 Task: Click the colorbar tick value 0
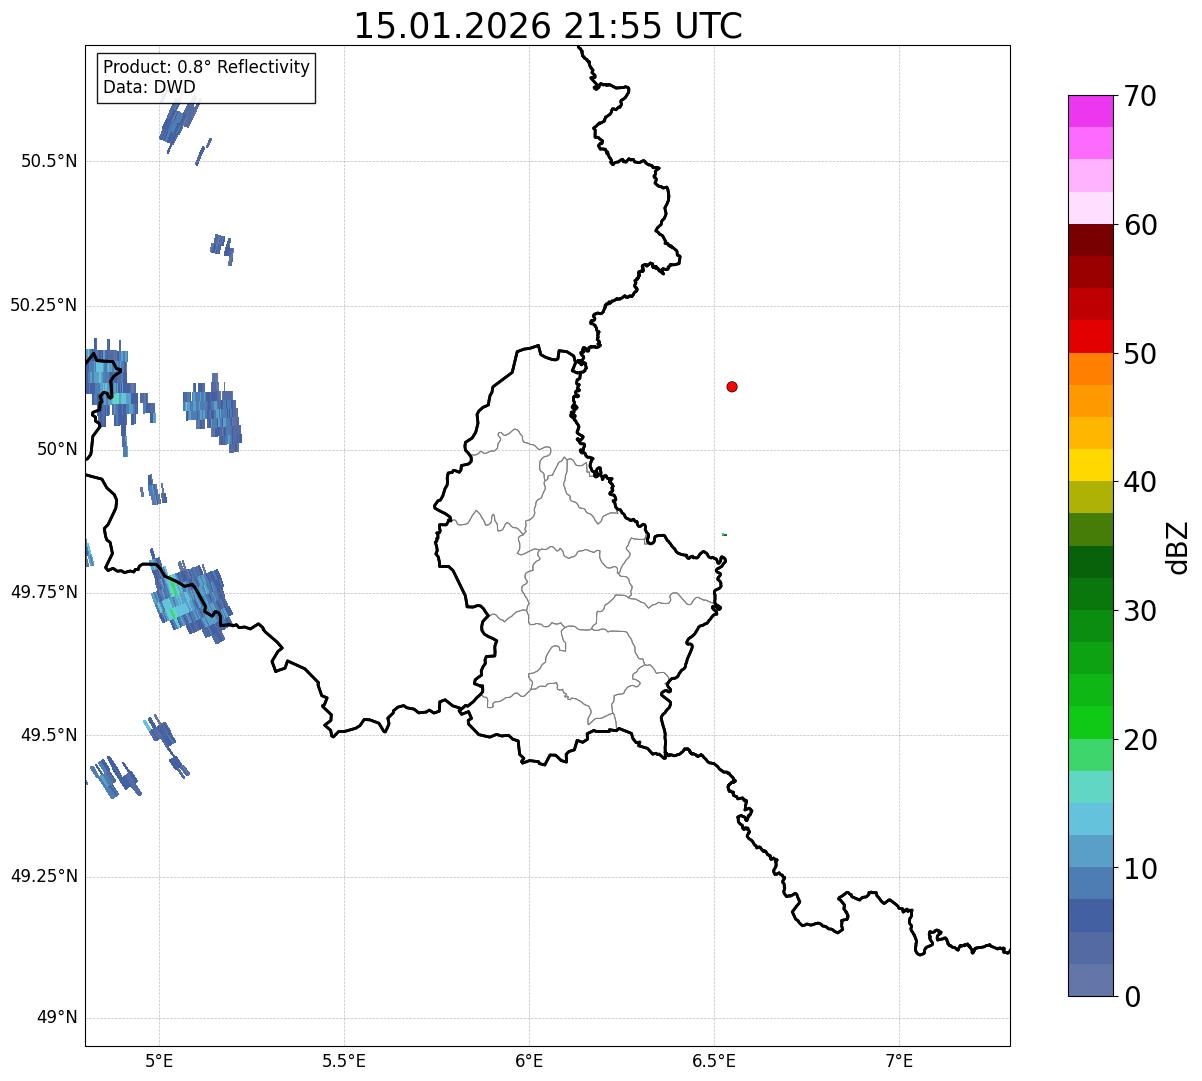(x=1132, y=997)
